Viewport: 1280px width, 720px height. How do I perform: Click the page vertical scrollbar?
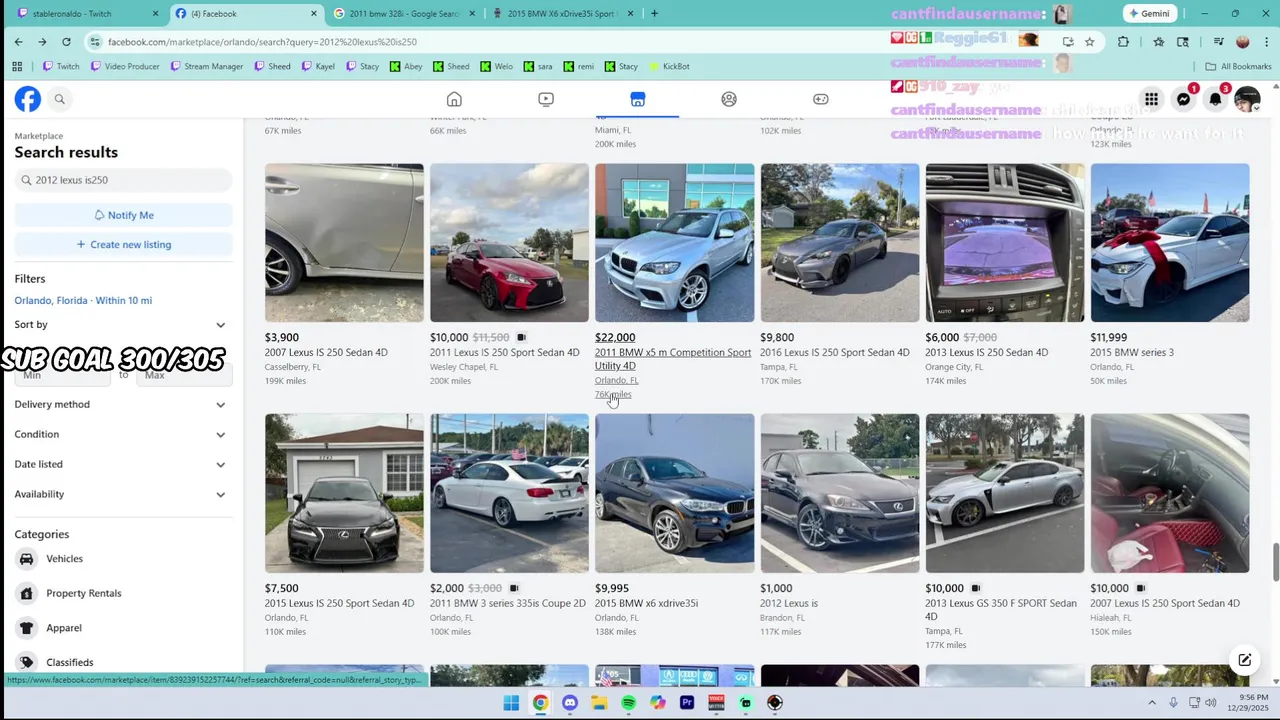(x=1275, y=562)
